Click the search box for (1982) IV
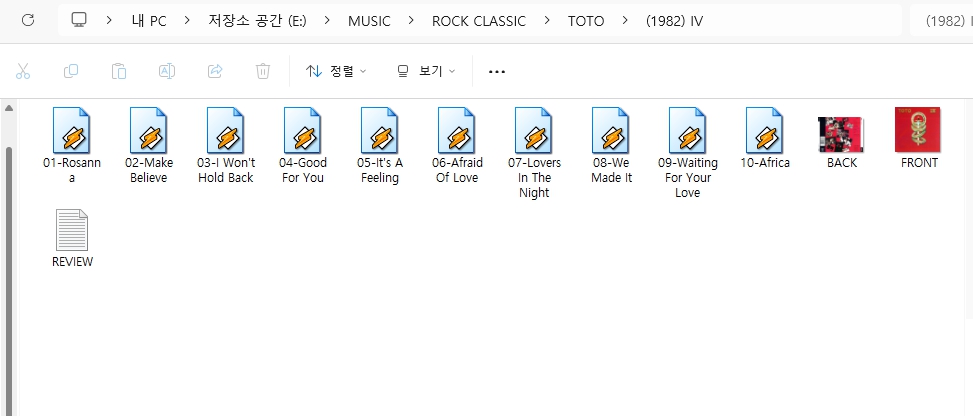This screenshot has width=973, height=416. [x=941, y=21]
